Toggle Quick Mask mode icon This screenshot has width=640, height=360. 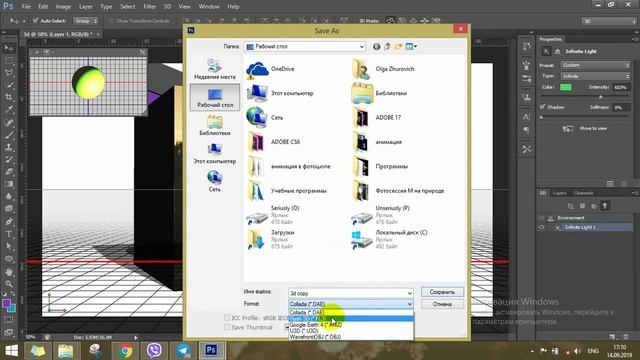pyautogui.click(x=9, y=320)
